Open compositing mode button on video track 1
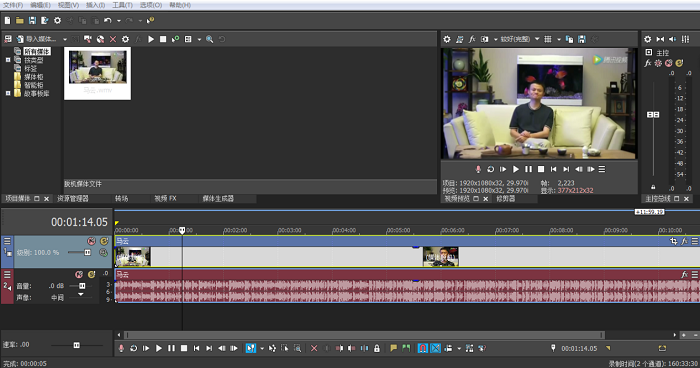The height and width of the screenshot is (368, 700). [103, 253]
